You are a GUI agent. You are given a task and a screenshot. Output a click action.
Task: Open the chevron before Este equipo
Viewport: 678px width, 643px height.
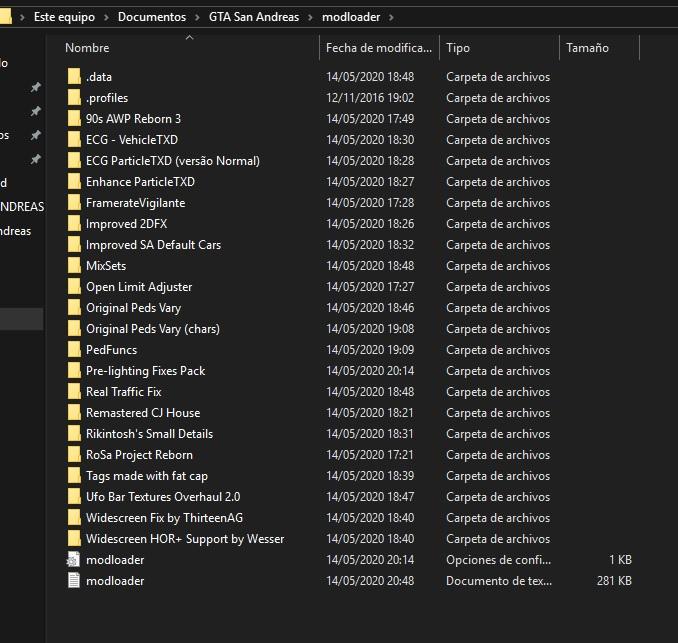pyautogui.click(x=22, y=17)
